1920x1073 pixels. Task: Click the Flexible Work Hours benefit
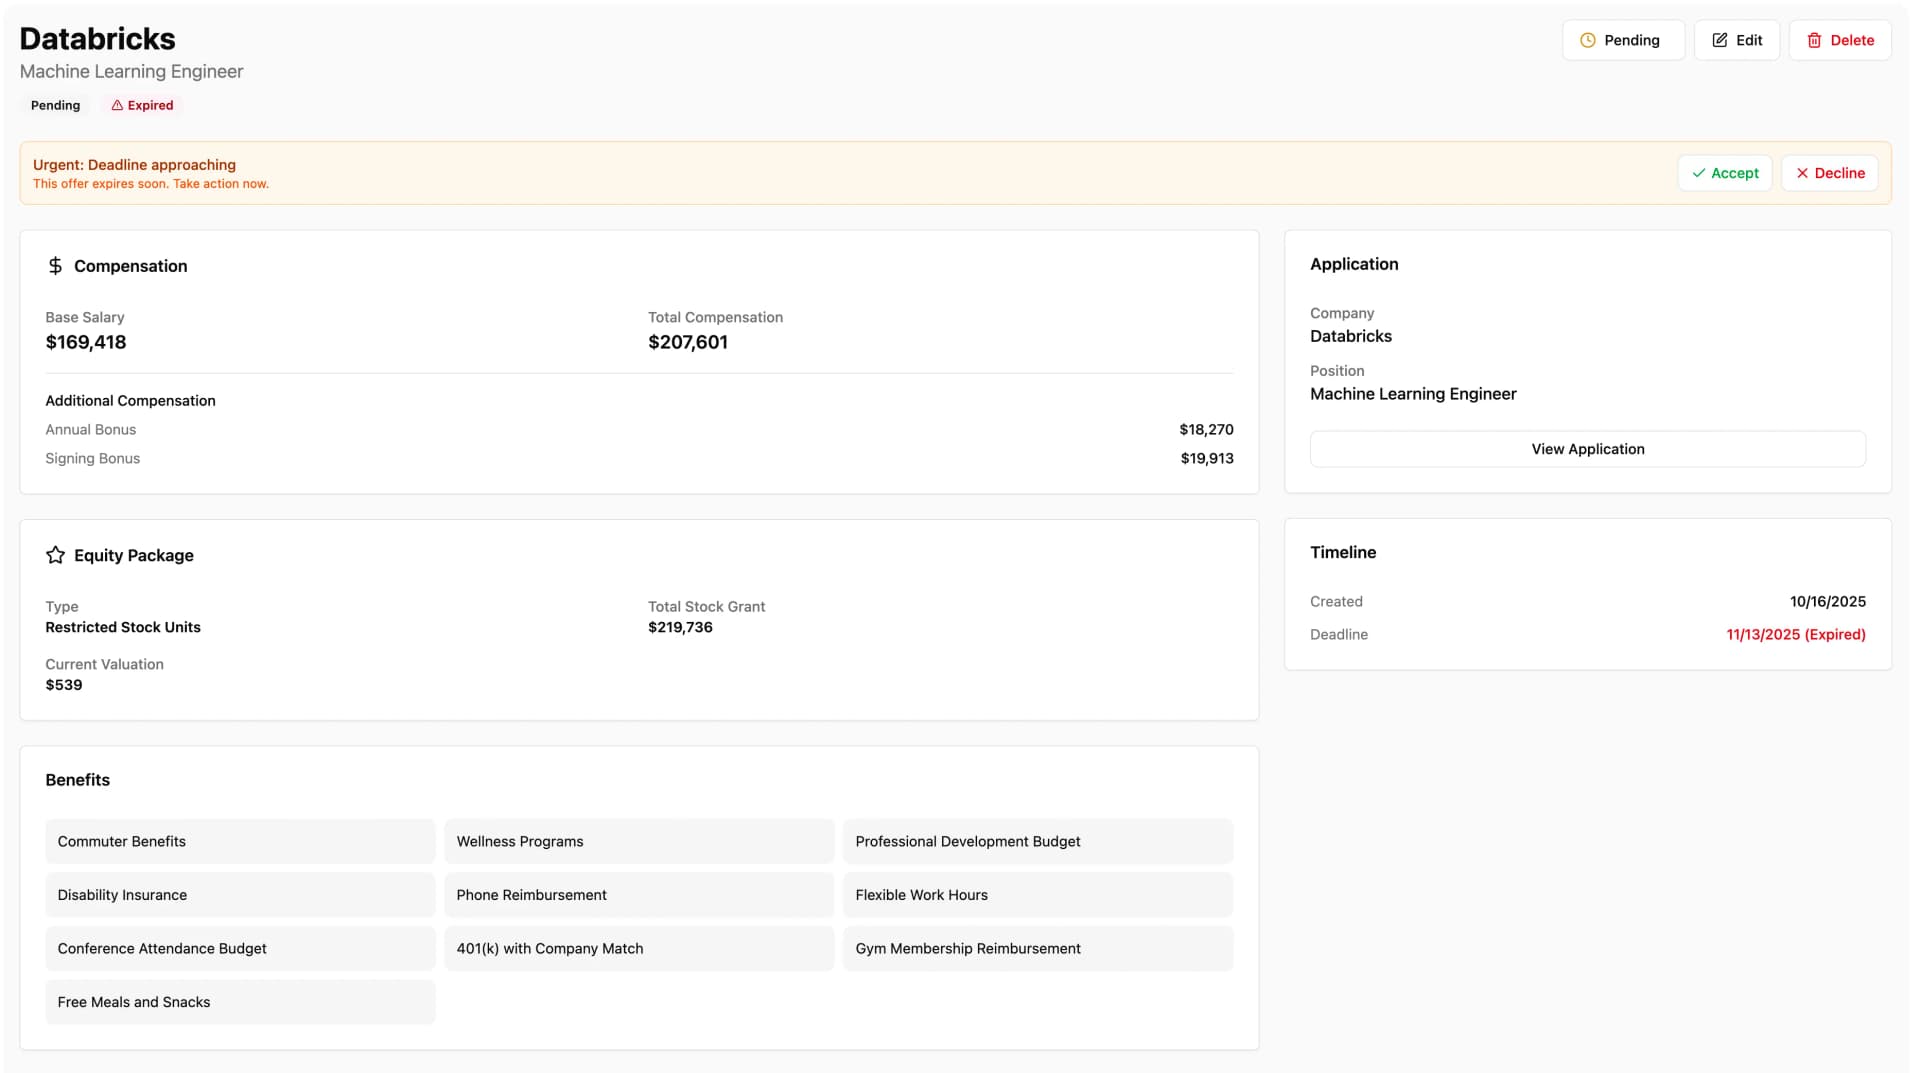pyautogui.click(x=1038, y=895)
